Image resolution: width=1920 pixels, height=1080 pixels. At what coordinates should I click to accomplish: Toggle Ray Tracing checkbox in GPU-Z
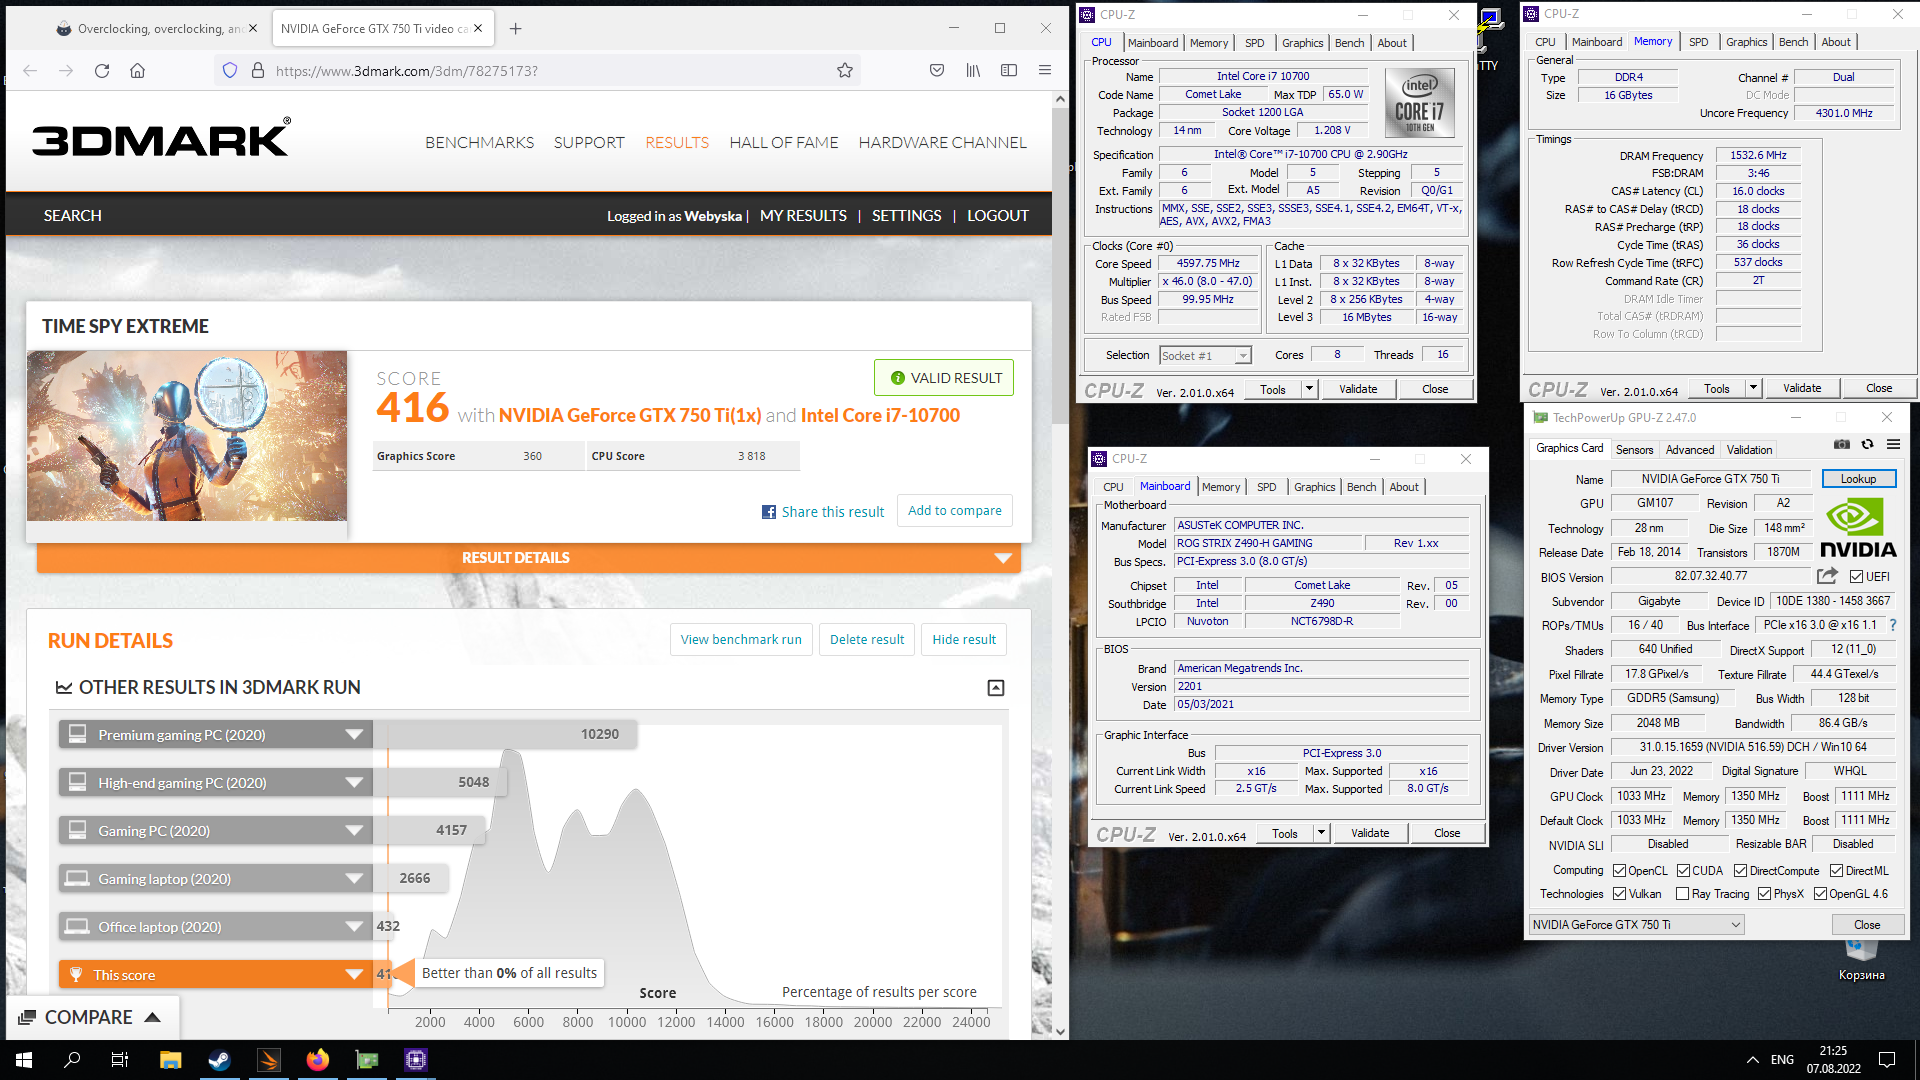1682,894
